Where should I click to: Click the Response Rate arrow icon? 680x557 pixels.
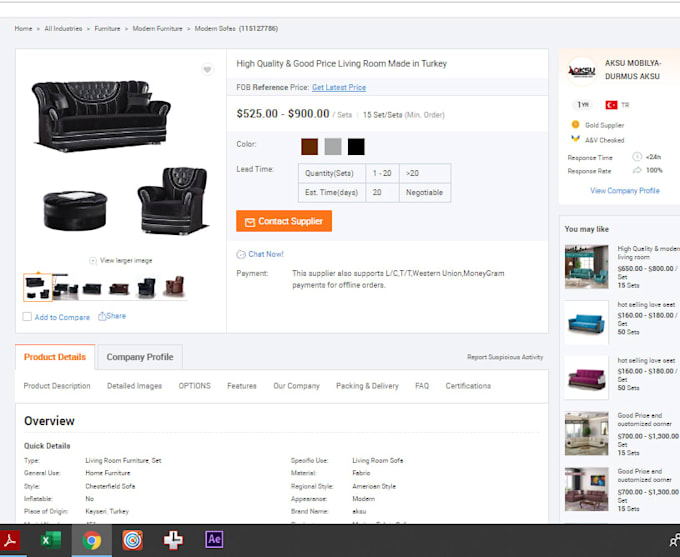click(637, 170)
